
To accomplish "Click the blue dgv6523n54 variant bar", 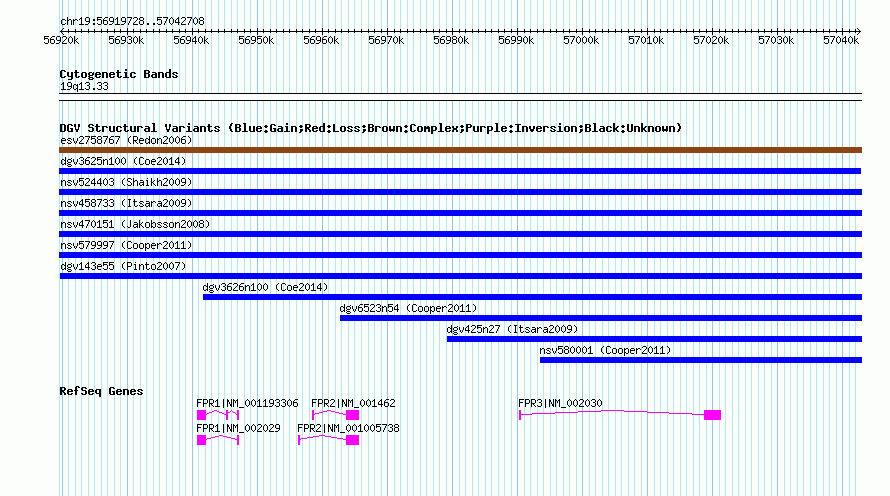I will [x=601, y=318].
